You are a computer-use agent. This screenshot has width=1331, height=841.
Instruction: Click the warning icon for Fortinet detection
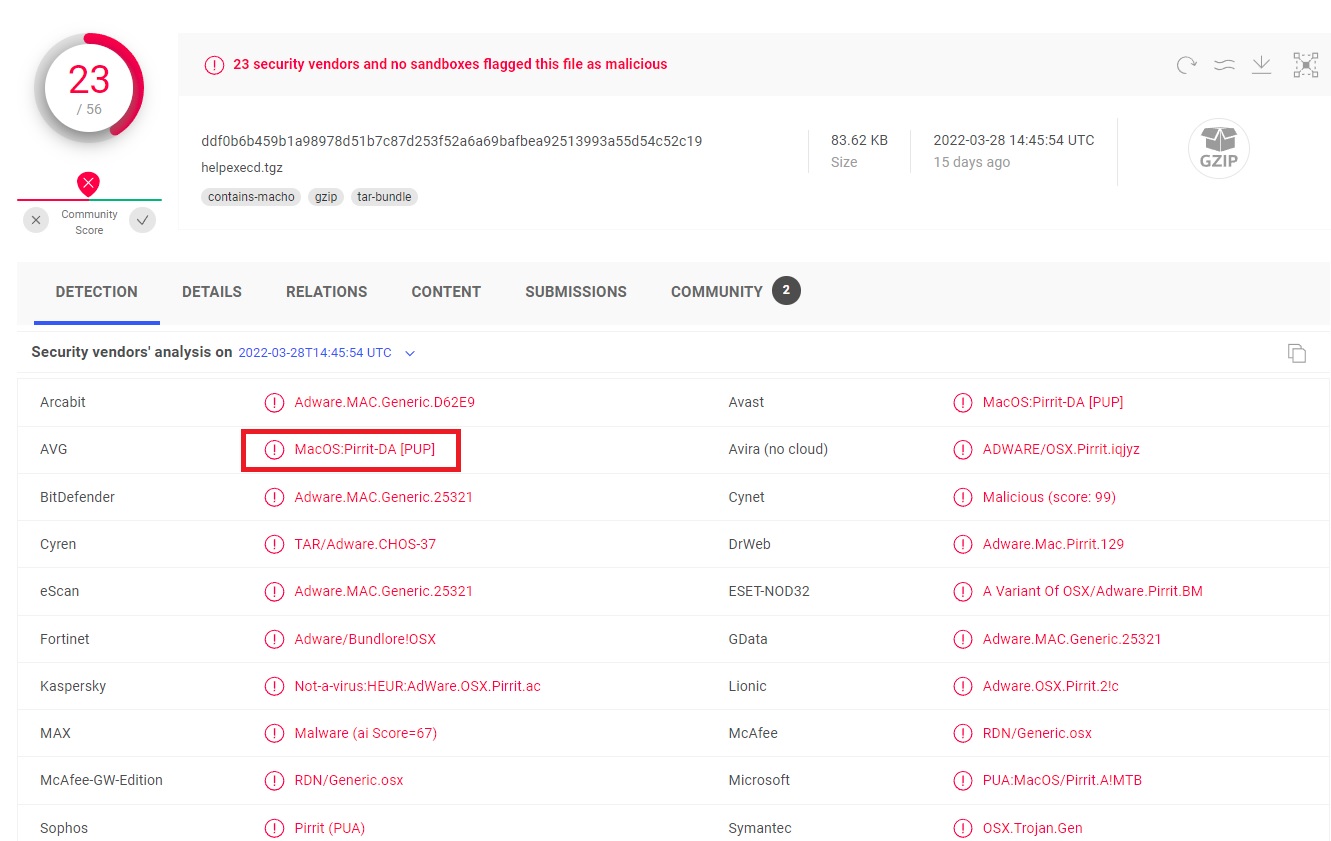274,639
